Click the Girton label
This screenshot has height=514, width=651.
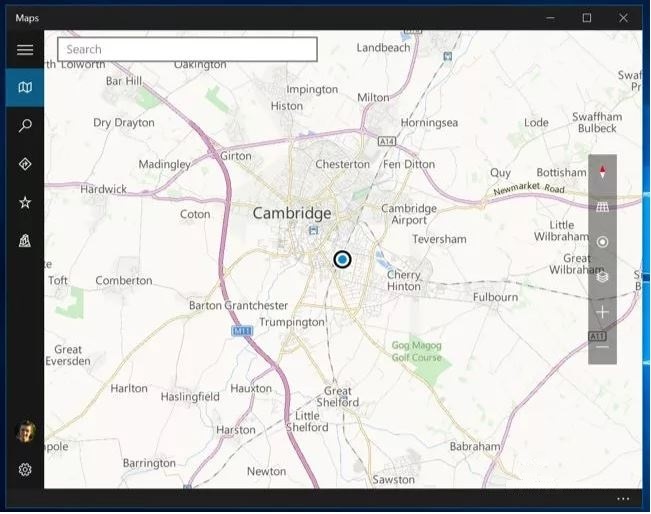pos(236,156)
